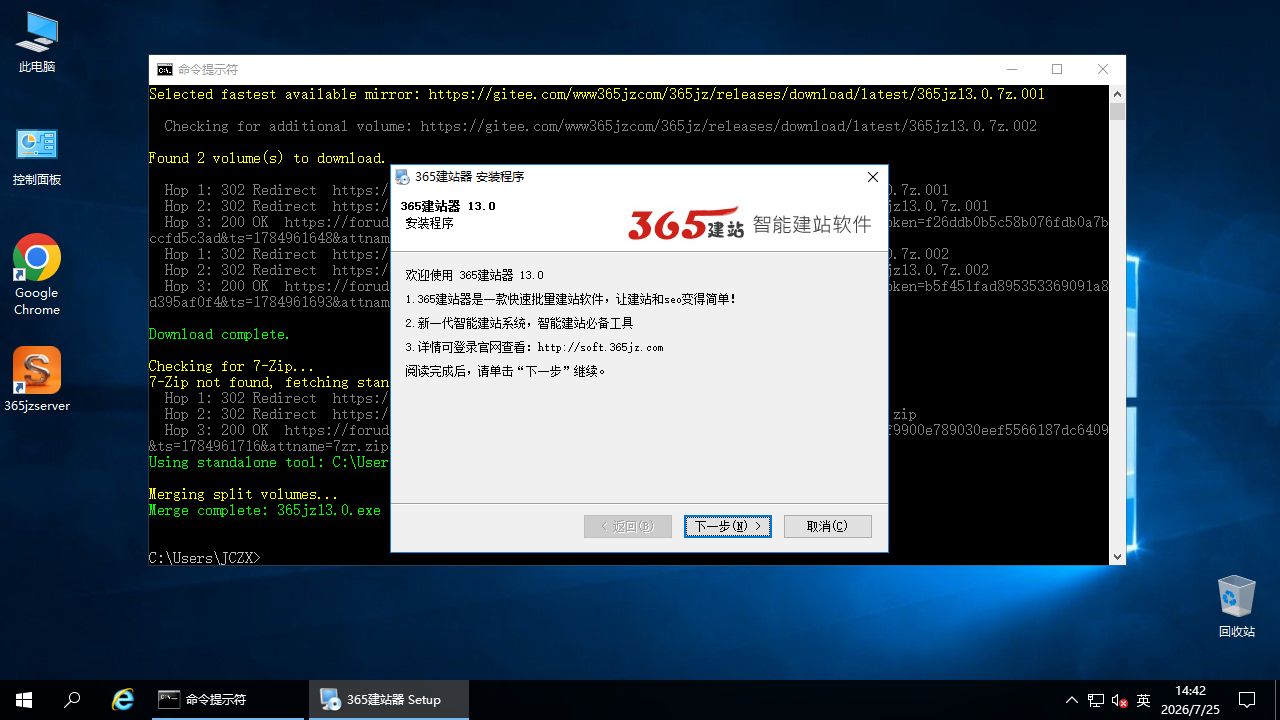1280x720 pixels.
Task: Open the taskbar clock showing 14:42
Action: coord(1190,699)
